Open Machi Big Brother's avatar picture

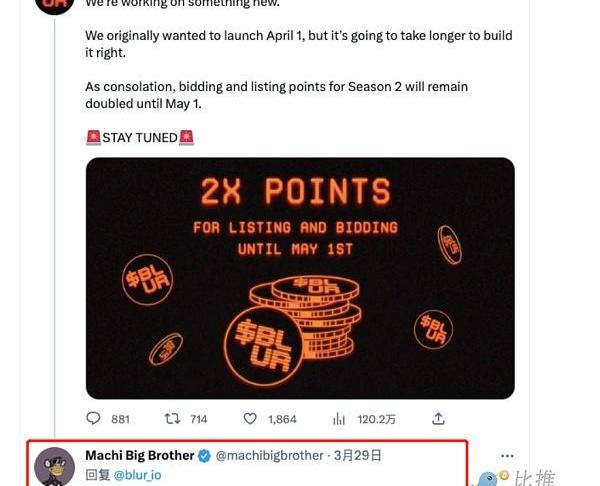point(53,466)
